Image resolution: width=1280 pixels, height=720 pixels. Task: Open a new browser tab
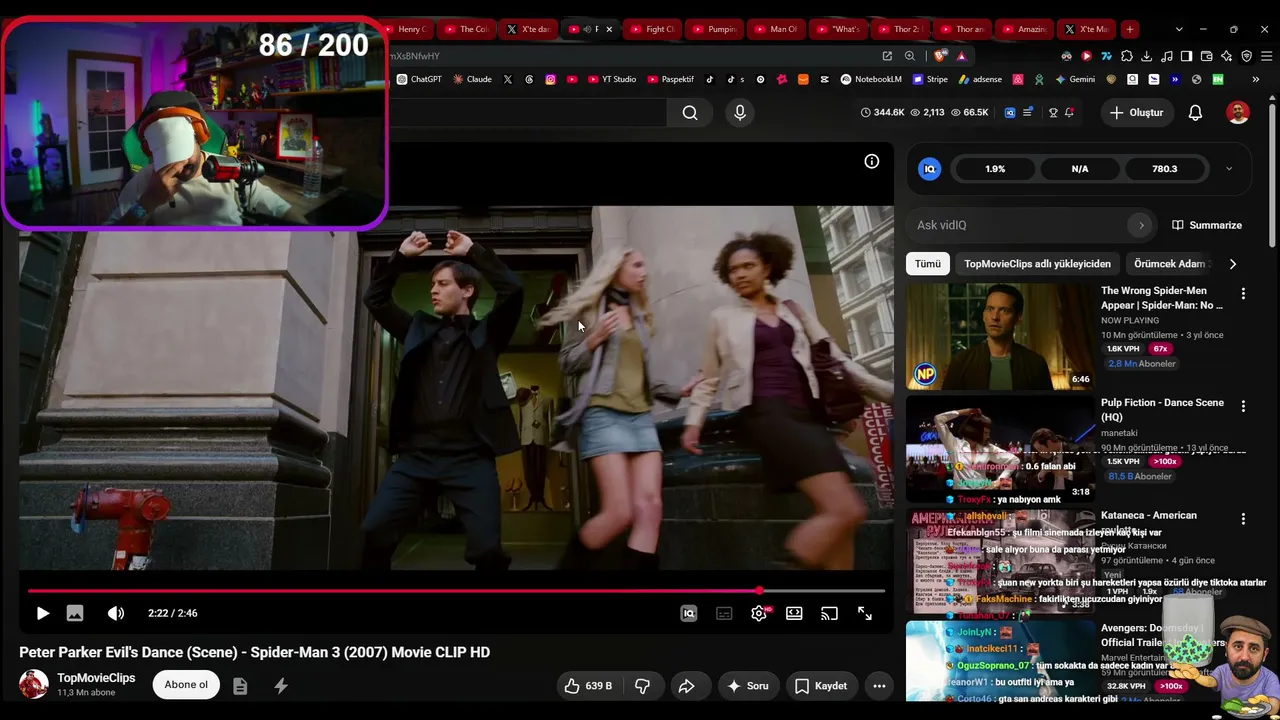pyautogui.click(x=1129, y=29)
